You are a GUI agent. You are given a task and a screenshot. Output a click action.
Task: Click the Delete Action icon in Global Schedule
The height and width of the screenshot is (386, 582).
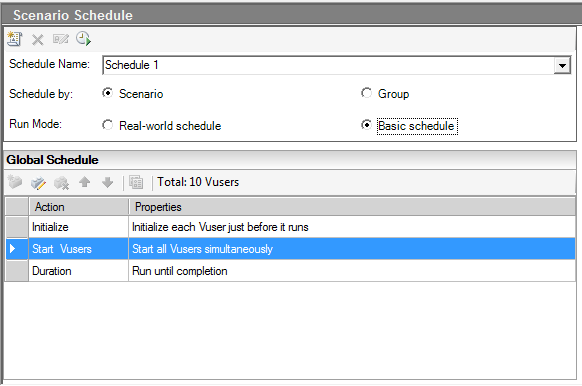tap(61, 183)
